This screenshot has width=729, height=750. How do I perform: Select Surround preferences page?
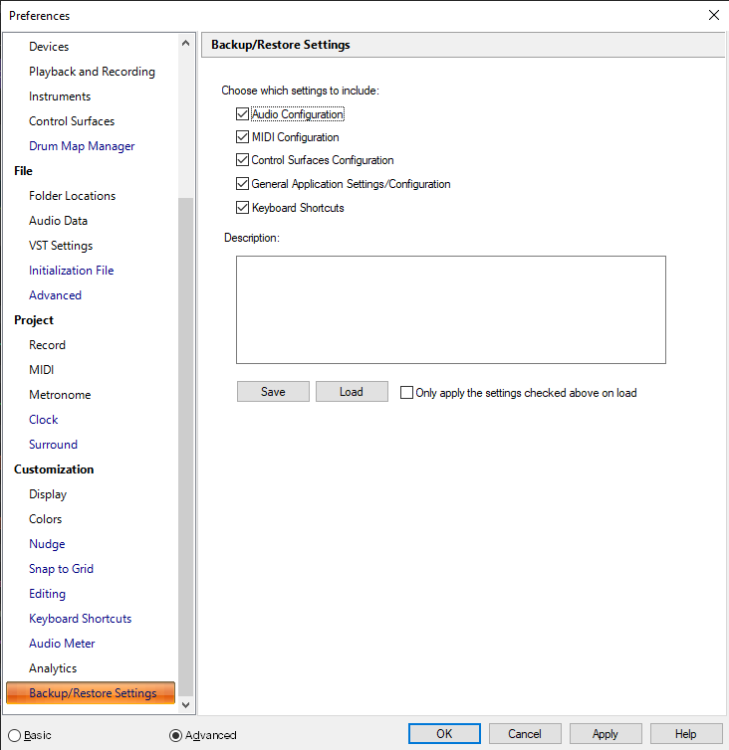(x=53, y=444)
